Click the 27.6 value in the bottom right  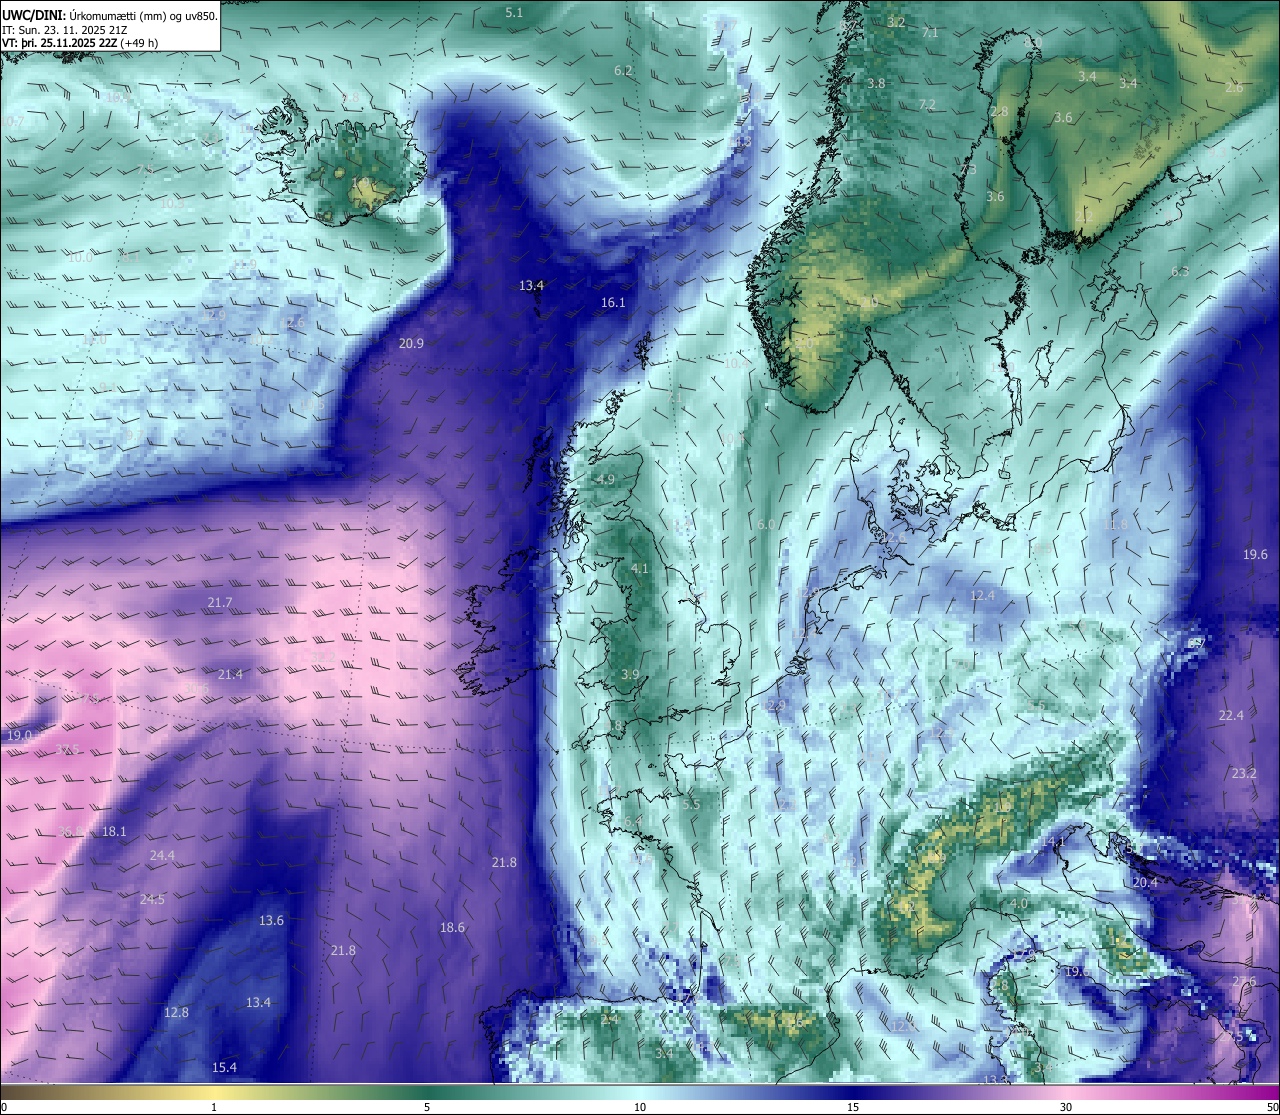(1244, 981)
